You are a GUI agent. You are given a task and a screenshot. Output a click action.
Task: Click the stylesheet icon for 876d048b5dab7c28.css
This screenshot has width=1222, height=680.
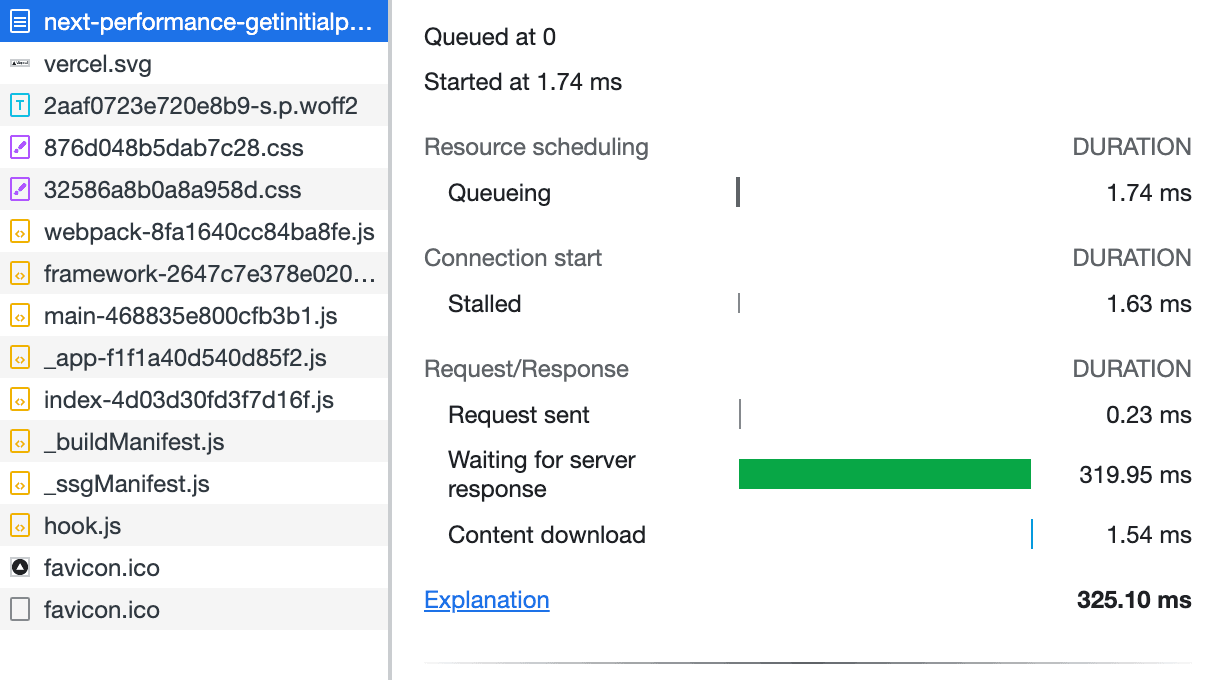(20, 148)
